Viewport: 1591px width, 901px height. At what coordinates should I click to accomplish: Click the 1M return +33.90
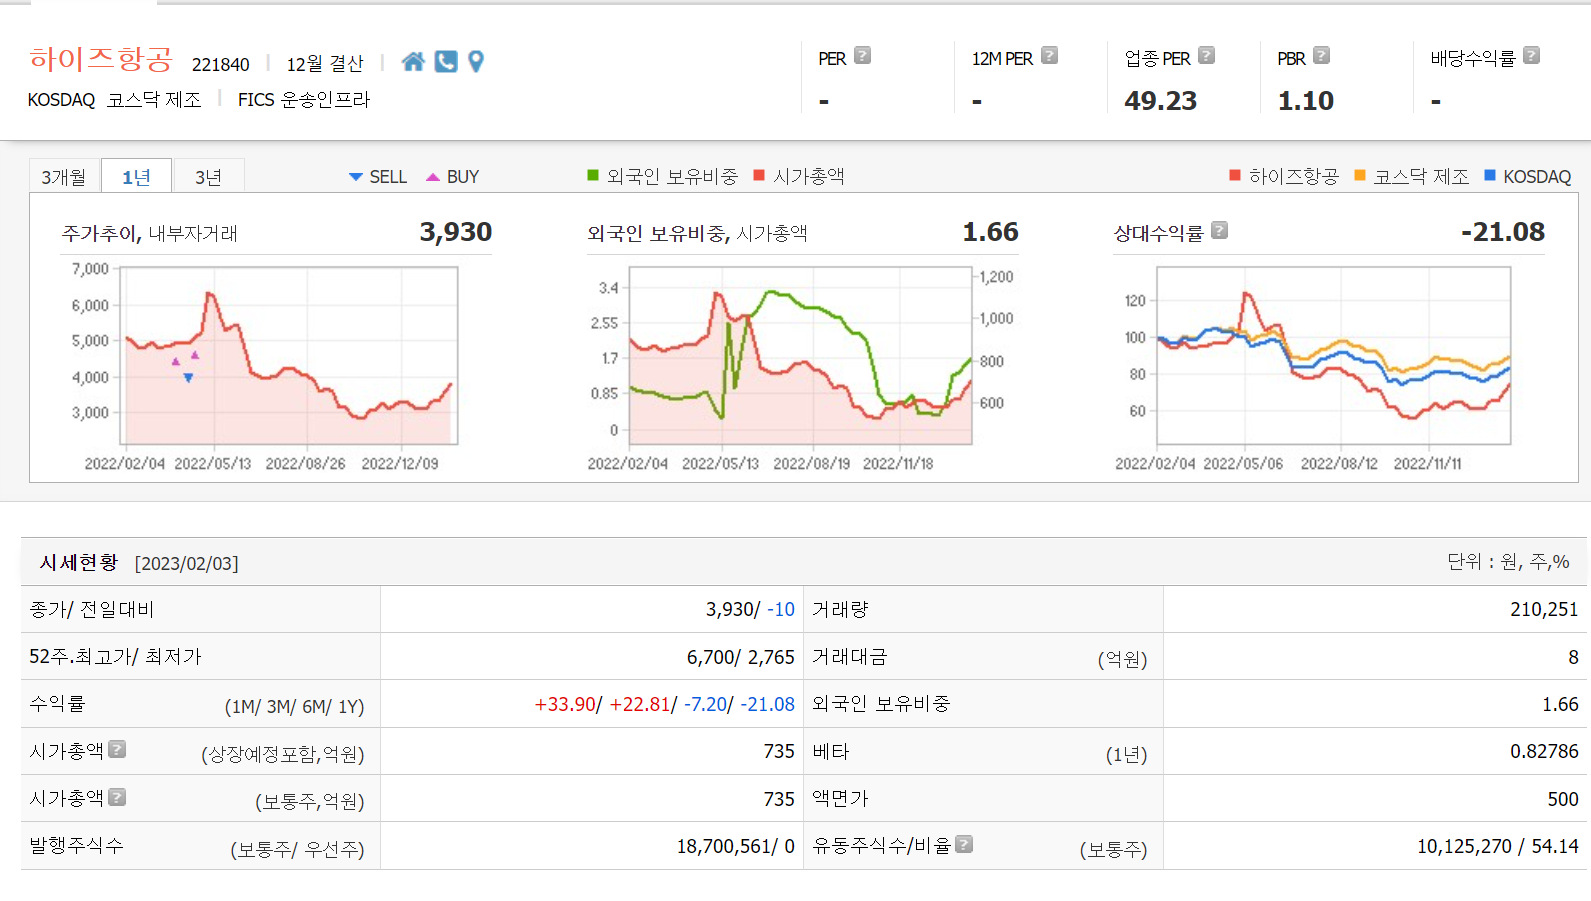pos(565,704)
